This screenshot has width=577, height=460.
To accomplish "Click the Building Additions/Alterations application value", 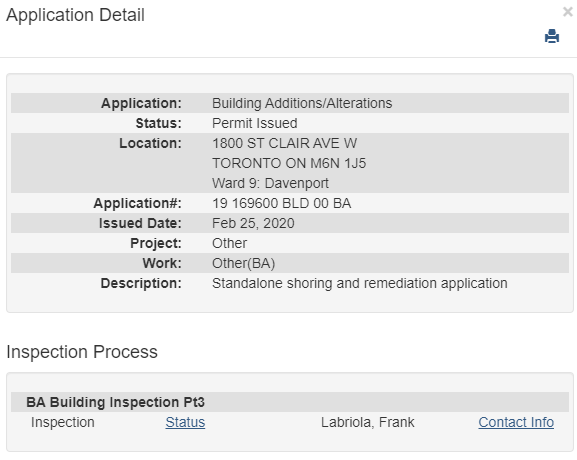I will pos(302,103).
